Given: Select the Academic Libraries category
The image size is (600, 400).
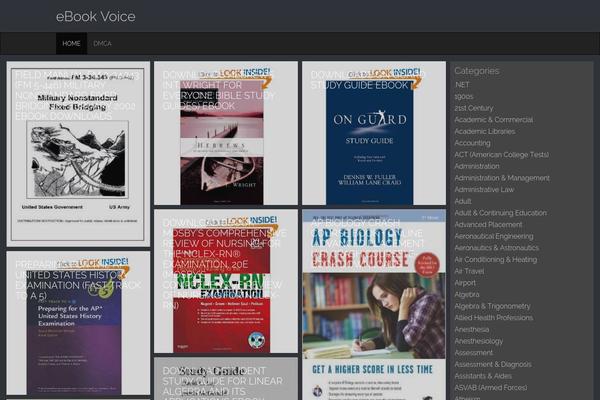Looking at the screenshot, I should (x=485, y=131).
